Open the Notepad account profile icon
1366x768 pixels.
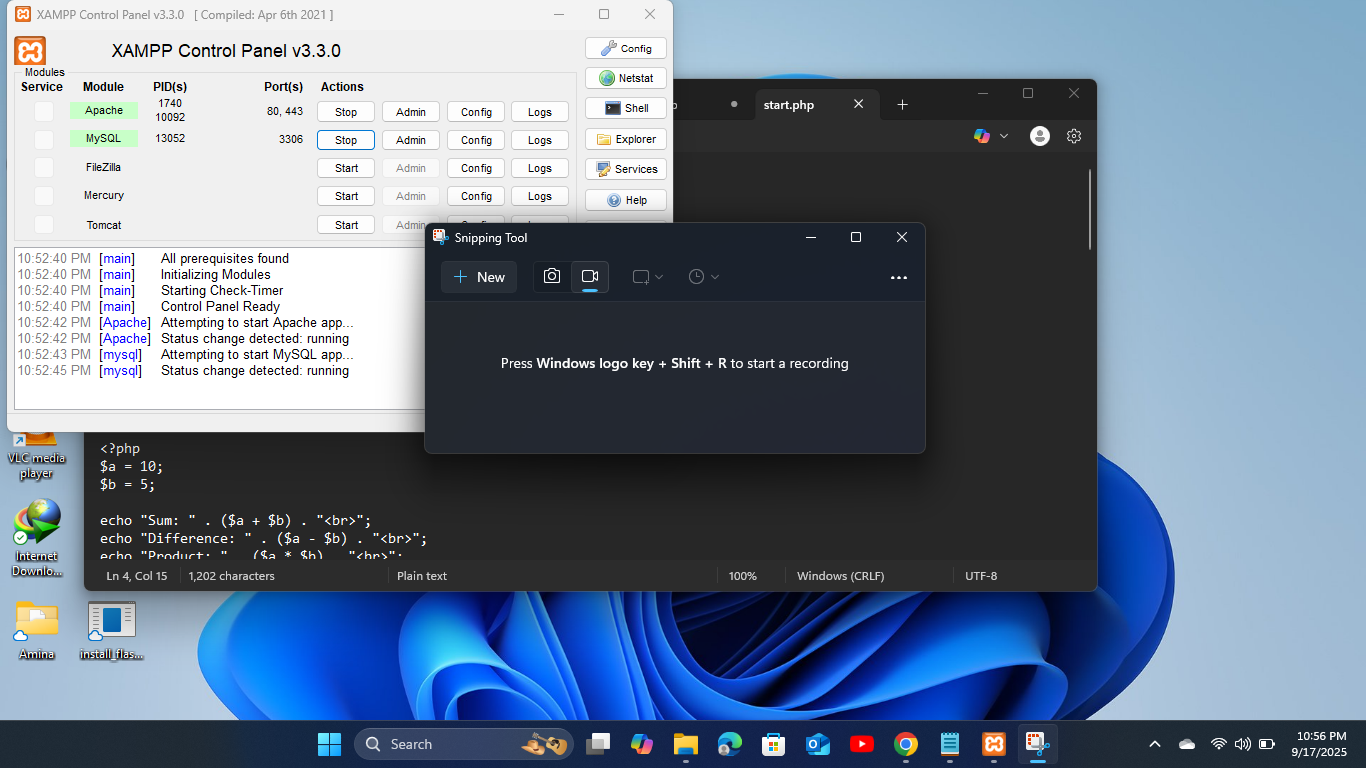(1040, 136)
